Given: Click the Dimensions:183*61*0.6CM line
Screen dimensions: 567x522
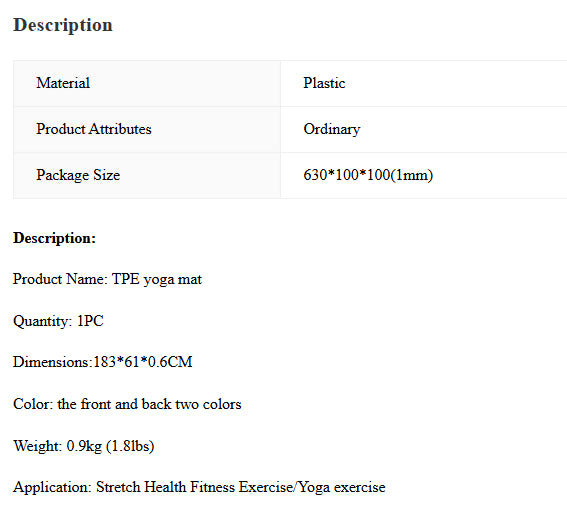Looking at the screenshot, I should pos(103,362).
